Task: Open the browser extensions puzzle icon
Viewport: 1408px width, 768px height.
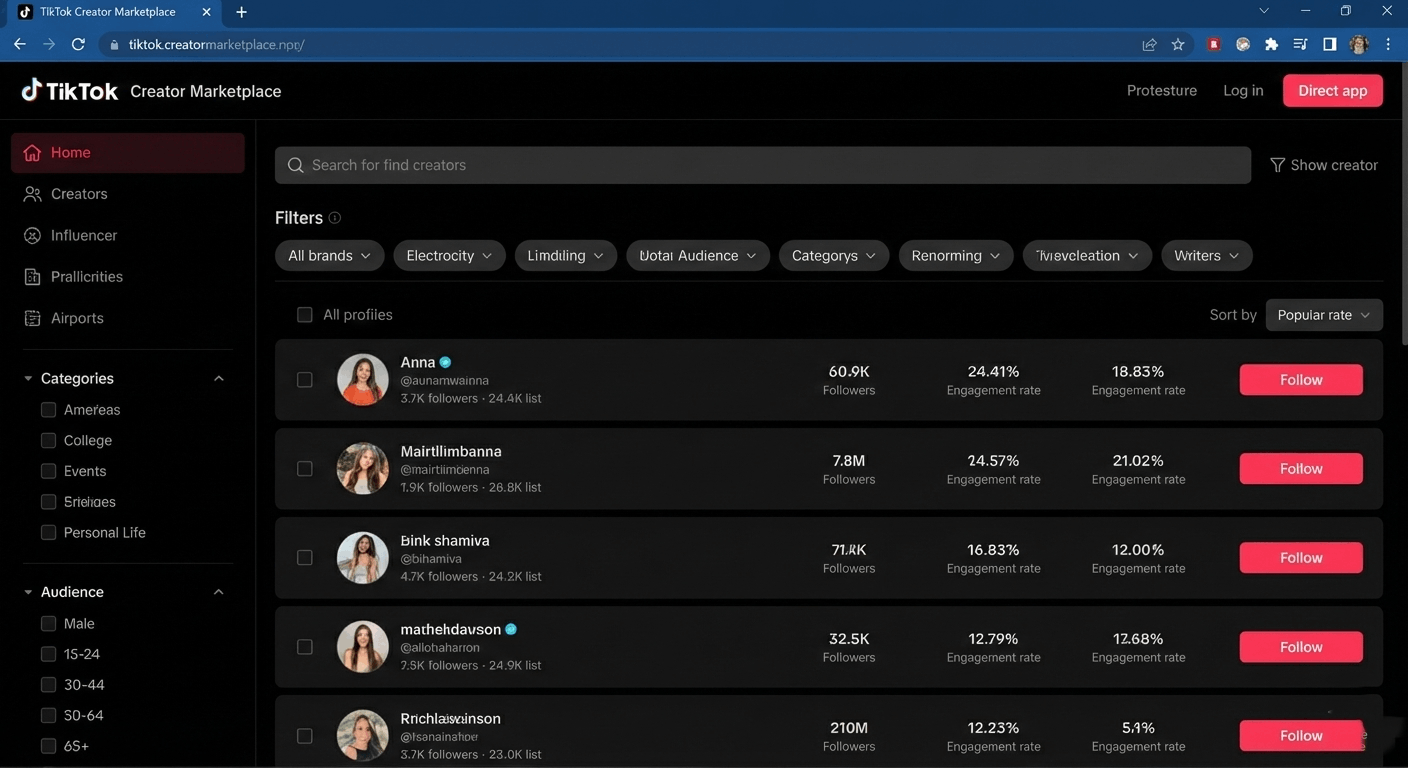Action: click(x=1271, y=44)
